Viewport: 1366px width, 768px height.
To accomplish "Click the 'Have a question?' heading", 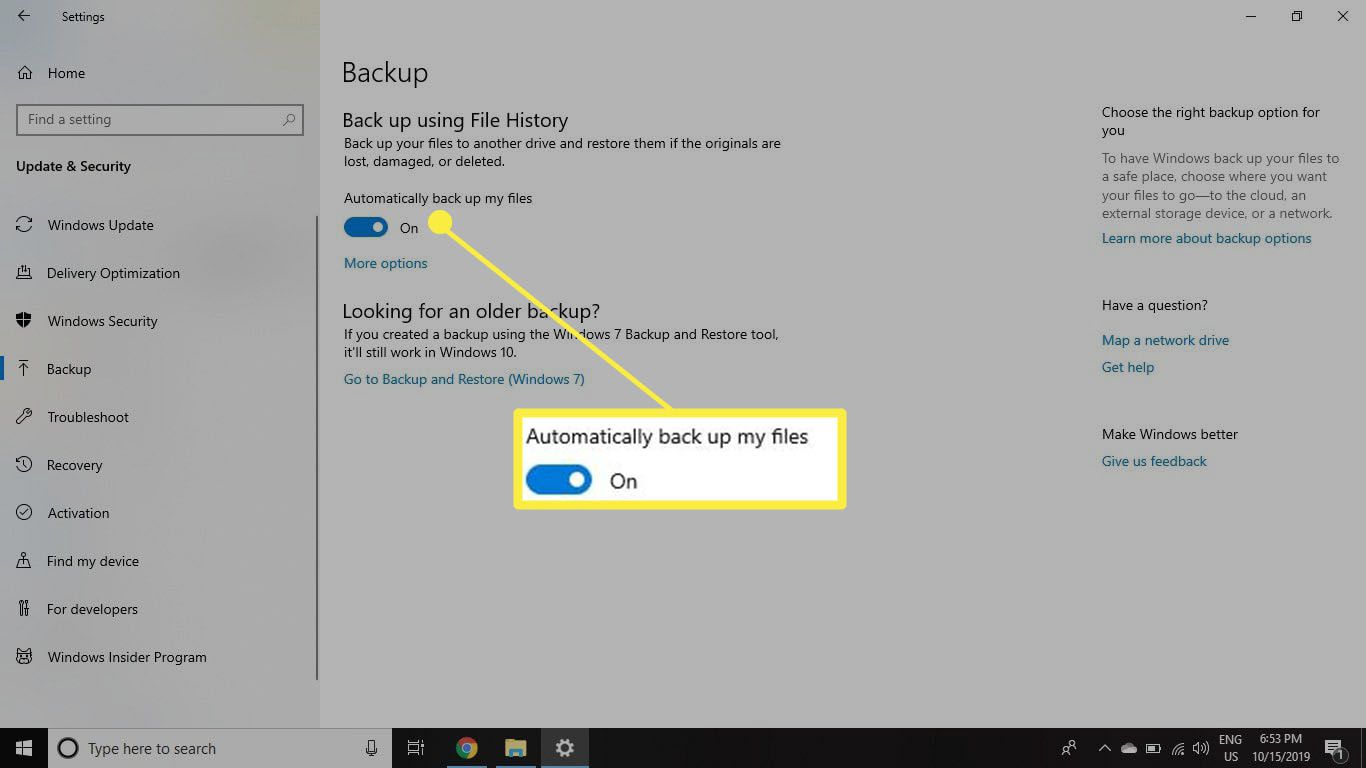I will (1154, 305).
